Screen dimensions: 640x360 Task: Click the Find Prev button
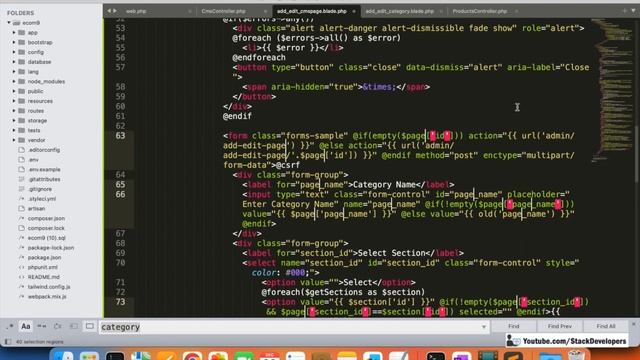560,326
